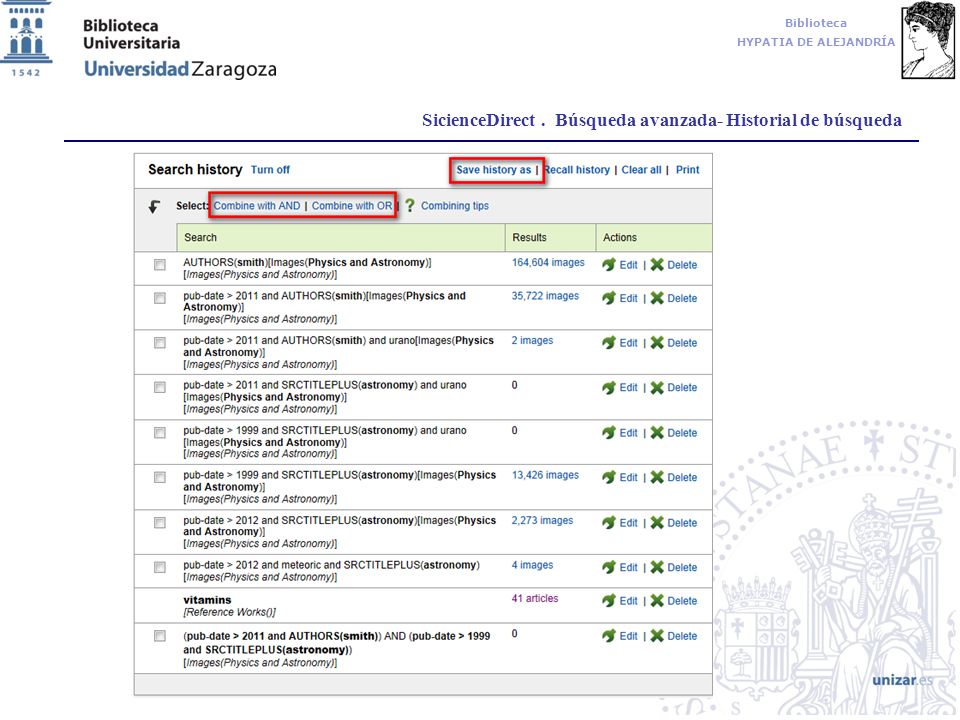
Task: Check the checkbox for the 2 images urano search
Action: [160, 343]
